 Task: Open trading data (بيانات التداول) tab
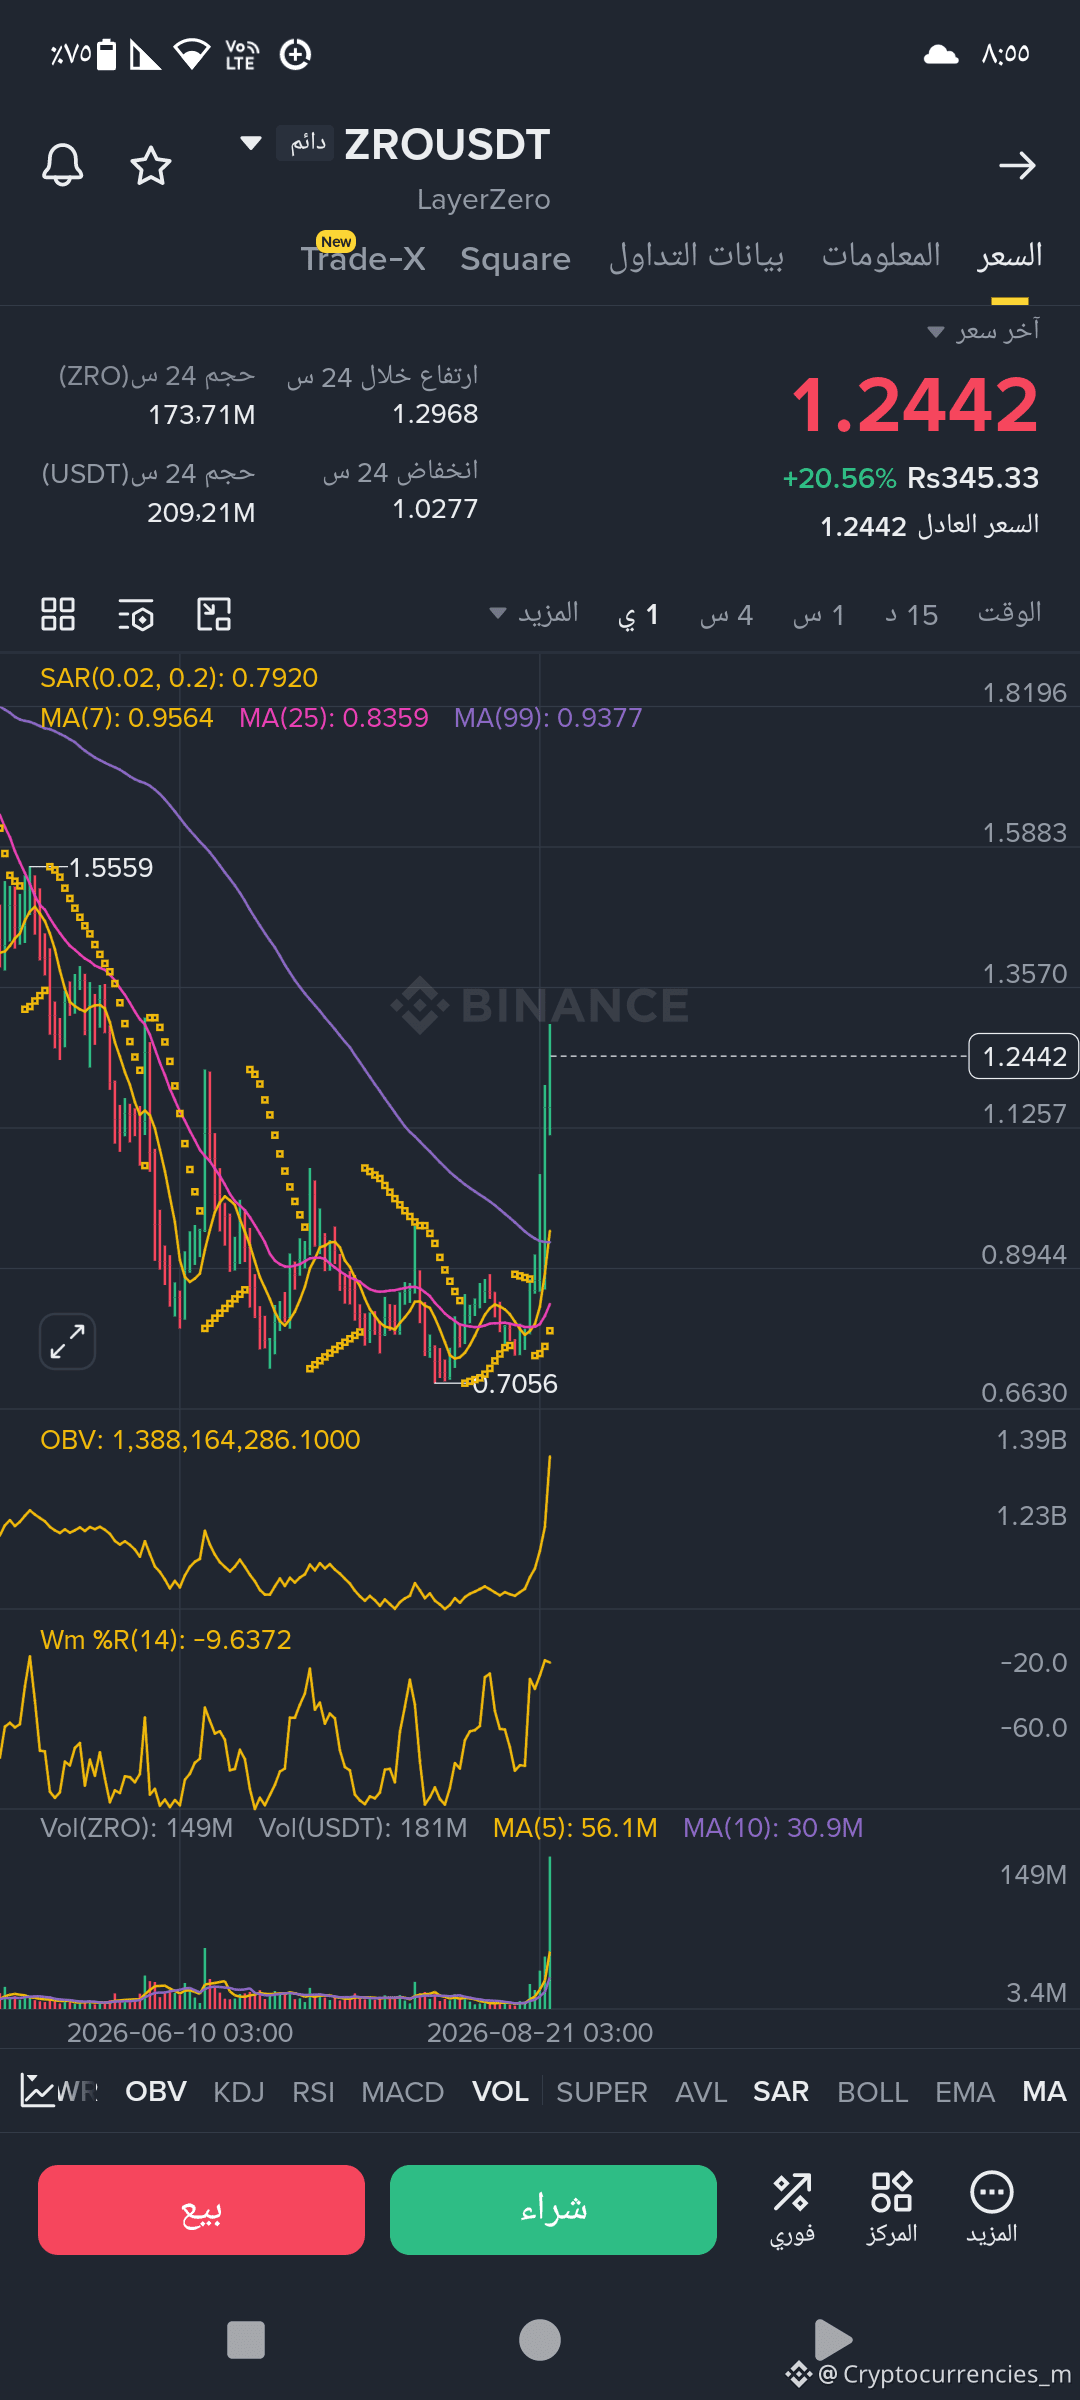(x=696, y=257)
